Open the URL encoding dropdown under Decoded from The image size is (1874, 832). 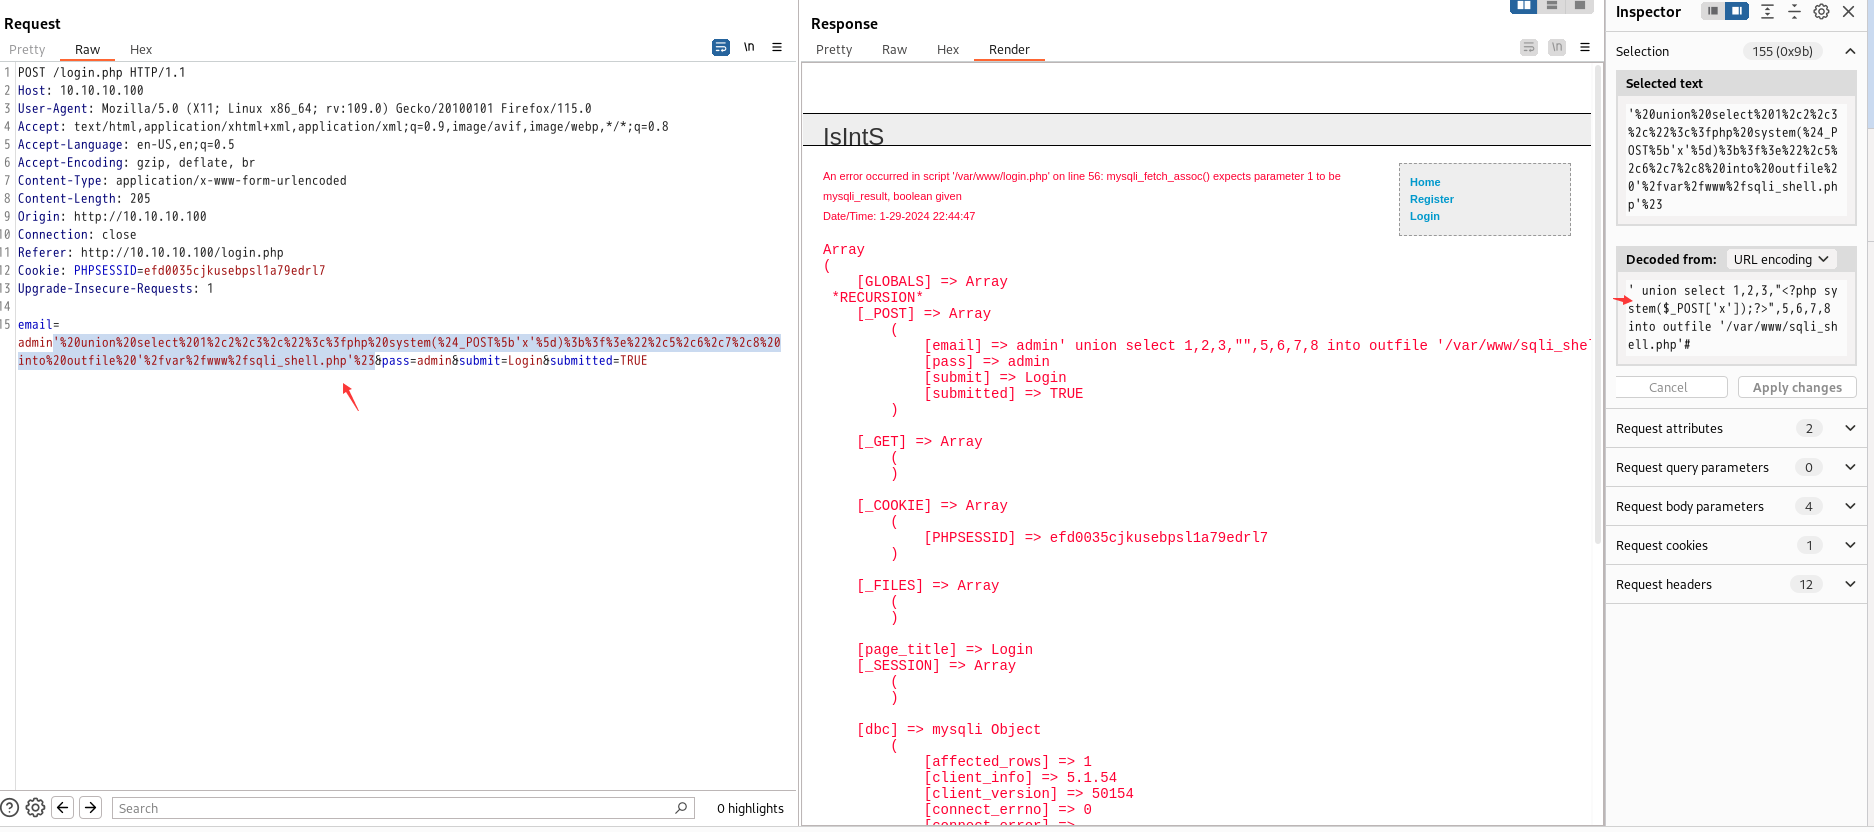pyautogui.click(x=1781, y=259)
